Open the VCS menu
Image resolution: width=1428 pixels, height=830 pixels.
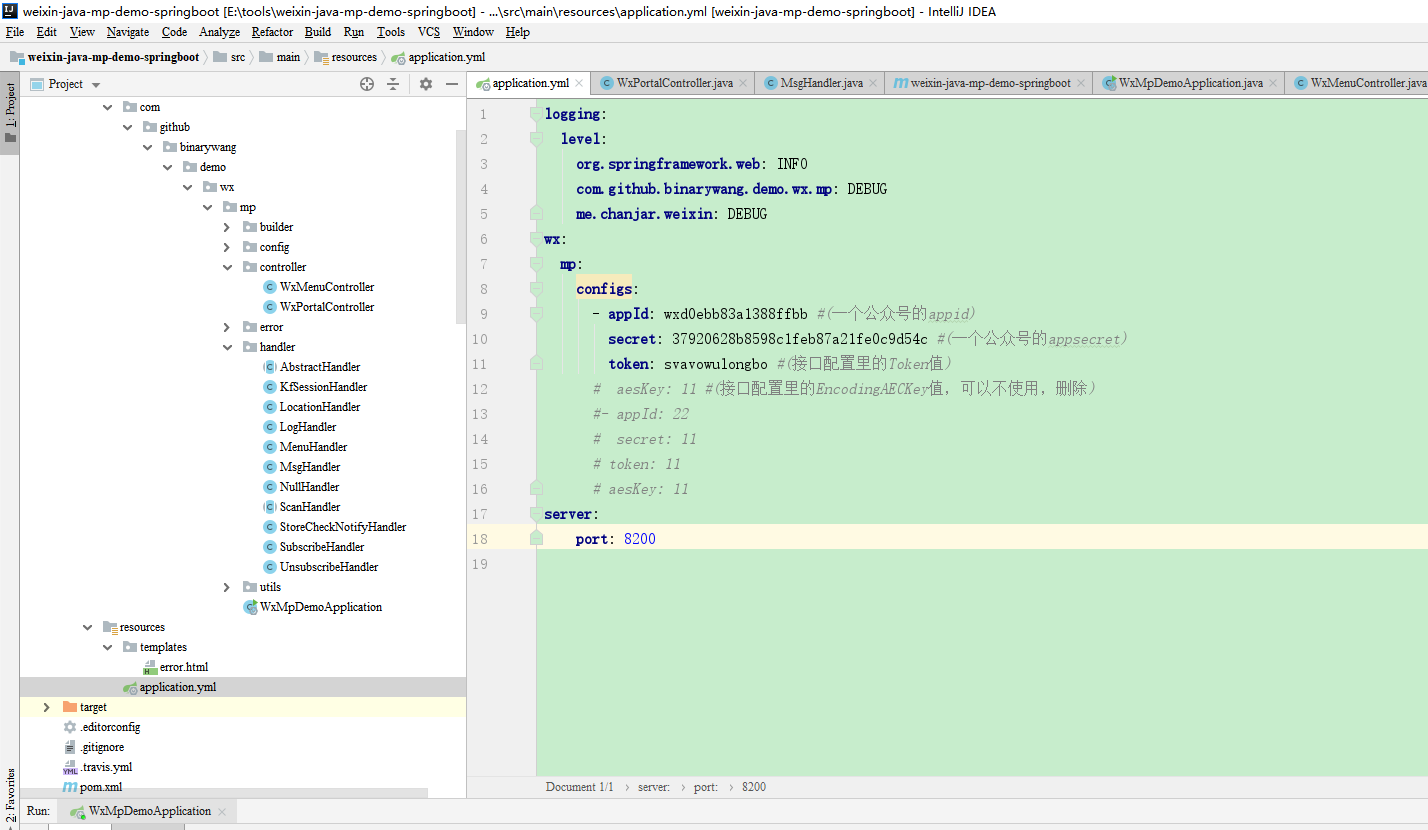coord(429,32)
